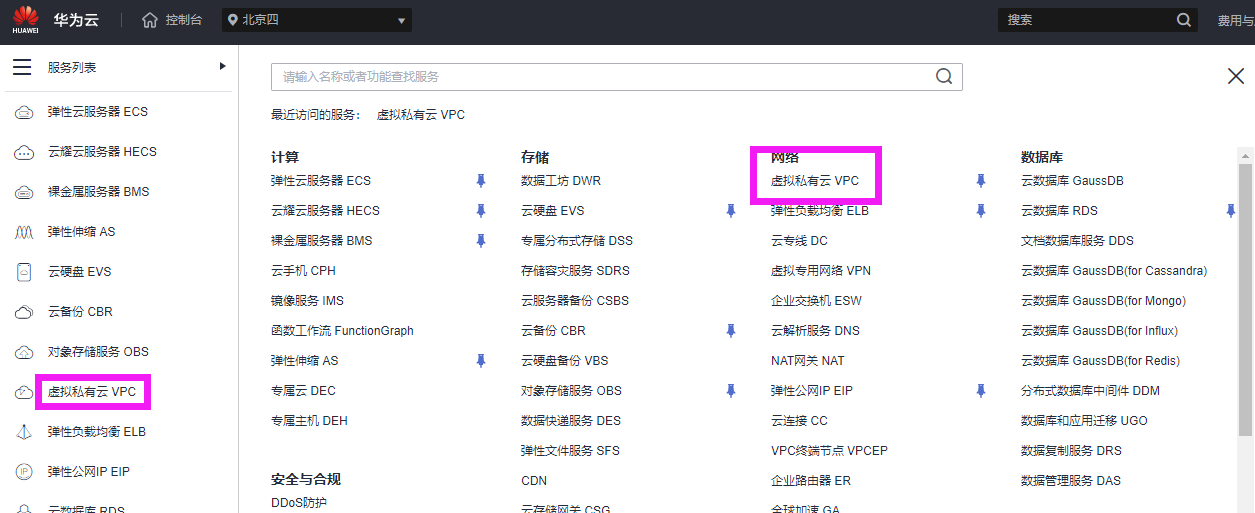Image resolution: width=1255 pixels, height=513 pixels.
Task: Open 对象存储服务 OBS in sidebar
Action: (x=98, y=352)
